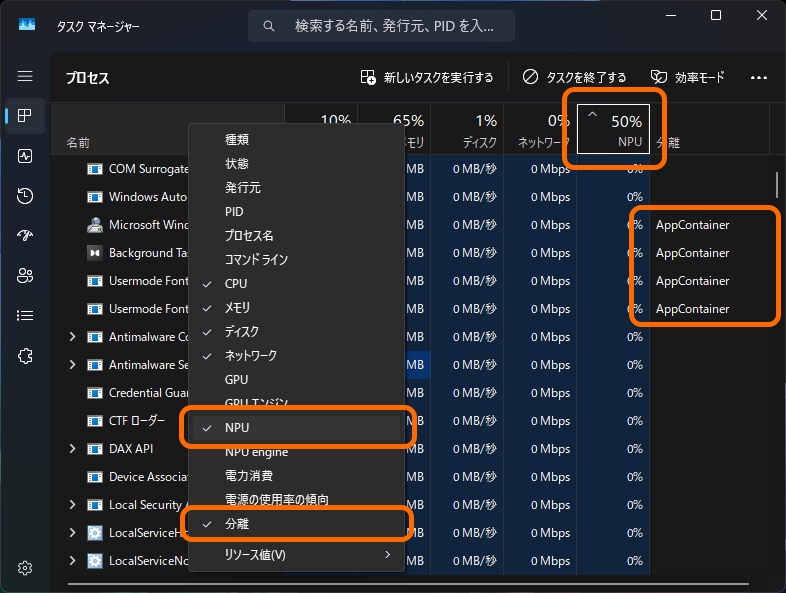Image resolution: width=786 pixels, height=593 pixels.
Task: Sort by the ディスク column header
Action: coord(467,129)
